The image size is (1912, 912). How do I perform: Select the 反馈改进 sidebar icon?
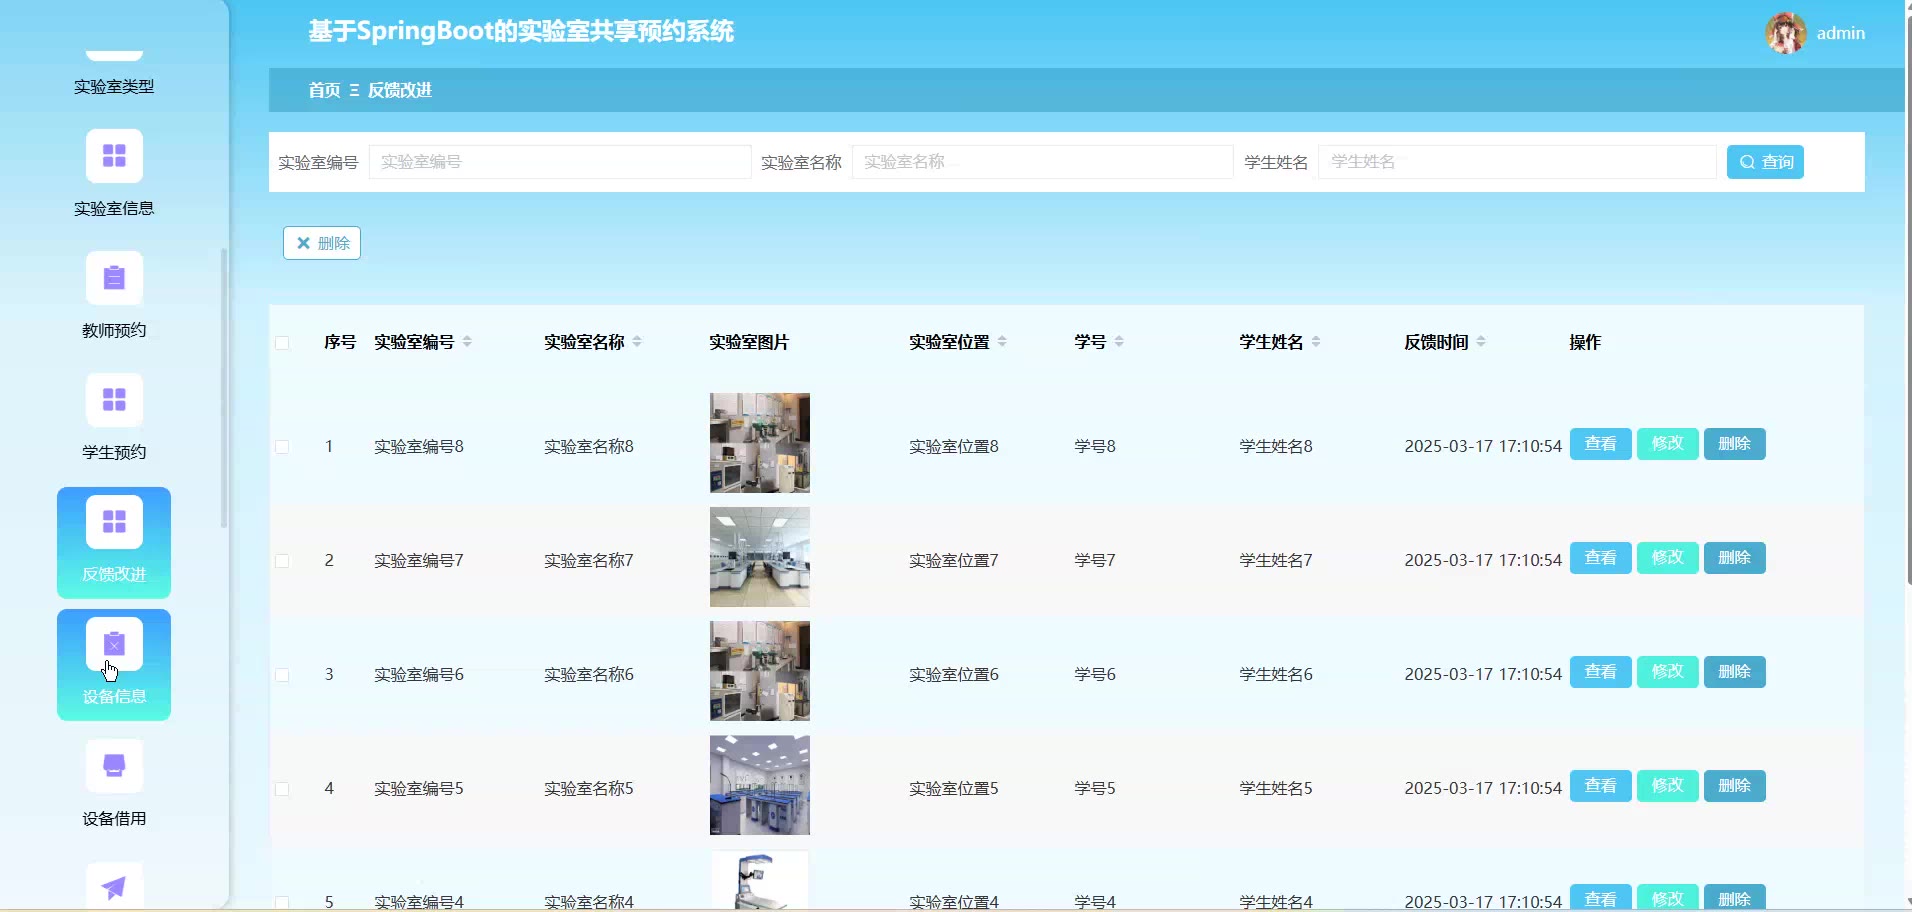pyautogui.click(x=114, y=523)
